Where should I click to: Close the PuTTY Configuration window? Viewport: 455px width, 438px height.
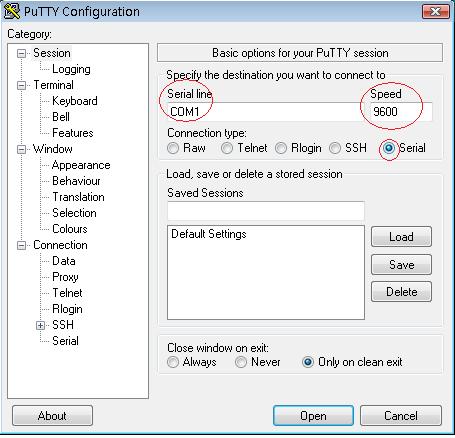436,12
